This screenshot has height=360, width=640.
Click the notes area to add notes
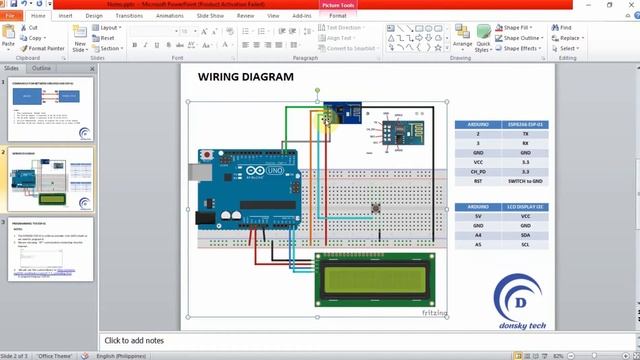point(367,340)
